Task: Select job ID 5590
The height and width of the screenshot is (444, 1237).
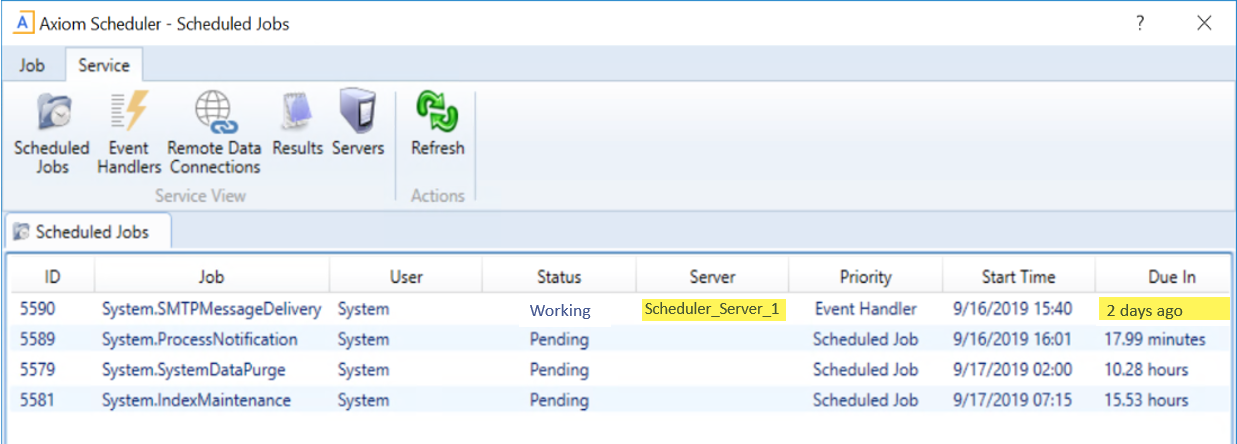Action: click(x=37, y=309)
